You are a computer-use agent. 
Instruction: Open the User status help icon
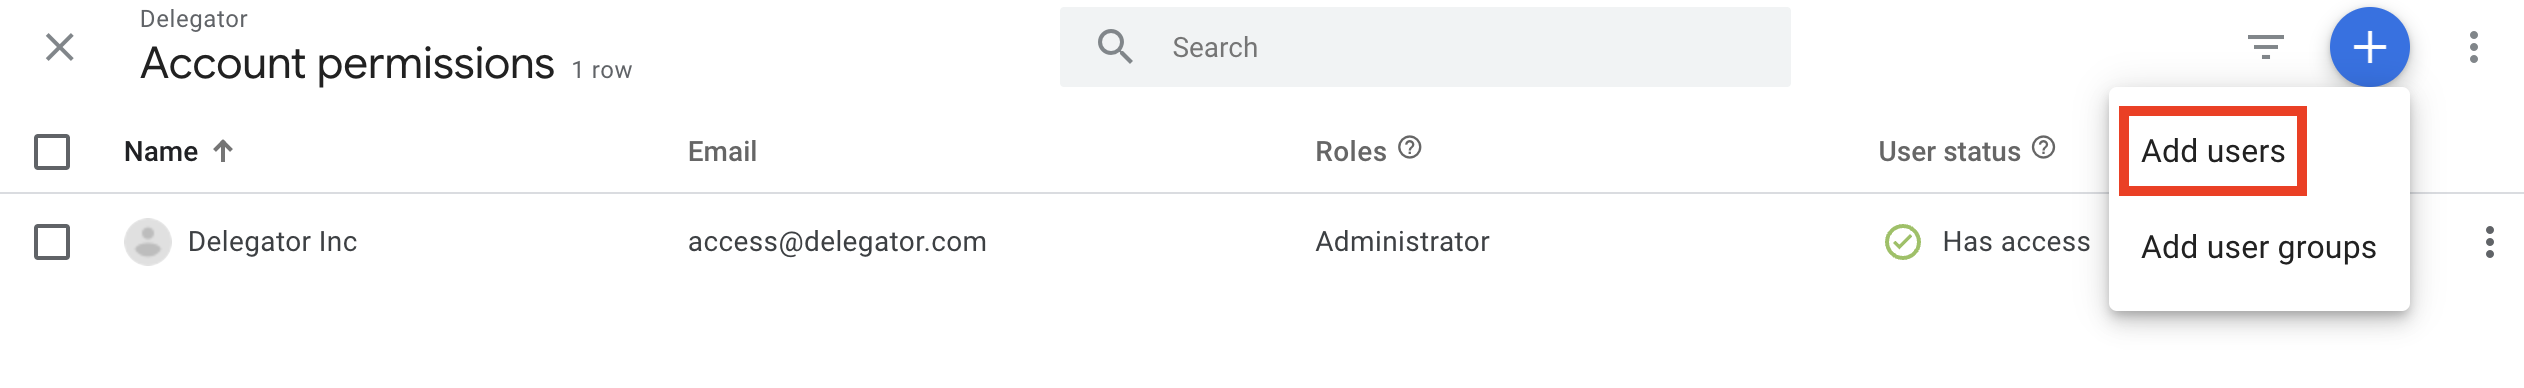[x=2044, y=148]
